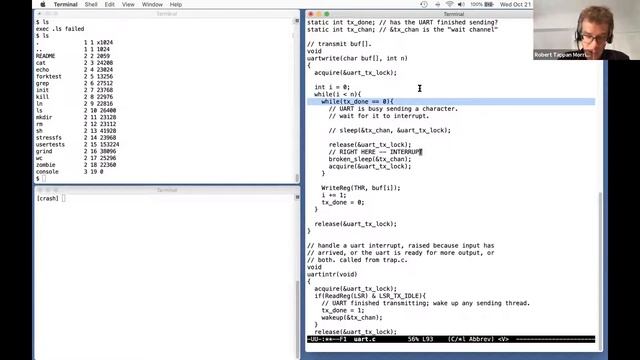Open the Terminal application menu

(65, 4)
